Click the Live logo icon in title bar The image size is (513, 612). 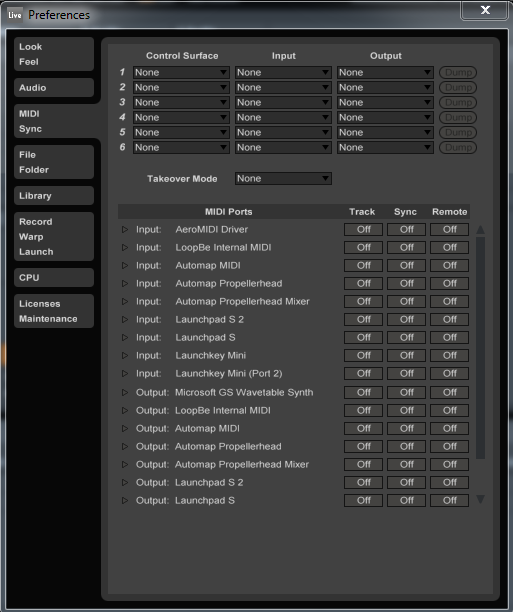15,15
